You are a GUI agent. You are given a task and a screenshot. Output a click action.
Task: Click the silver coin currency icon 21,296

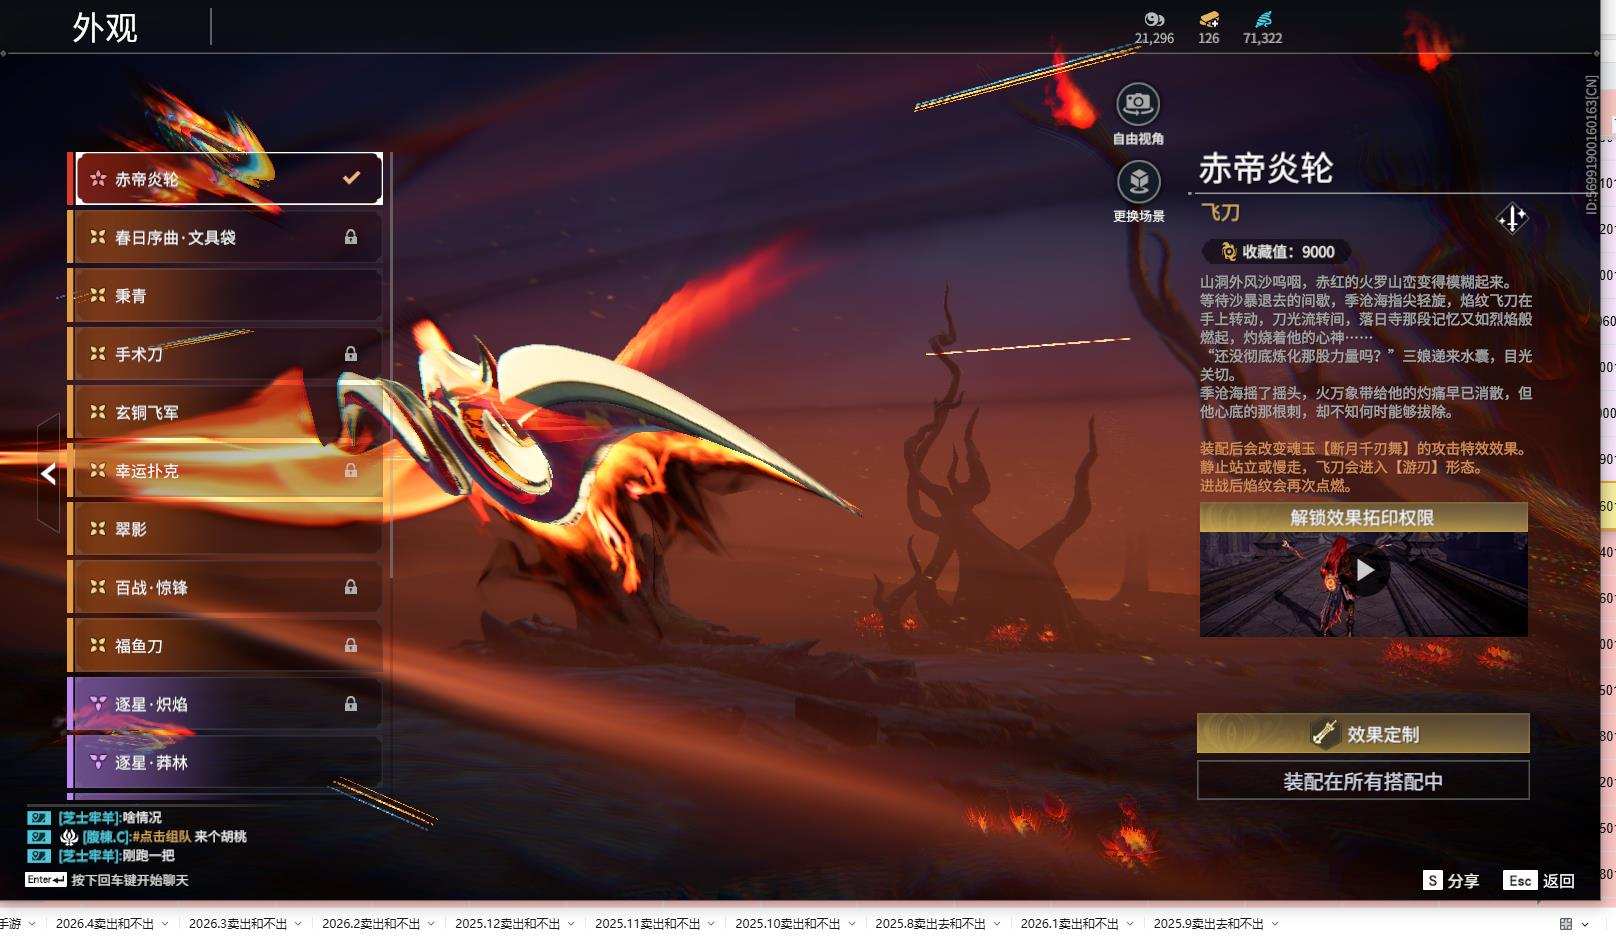1154,19
